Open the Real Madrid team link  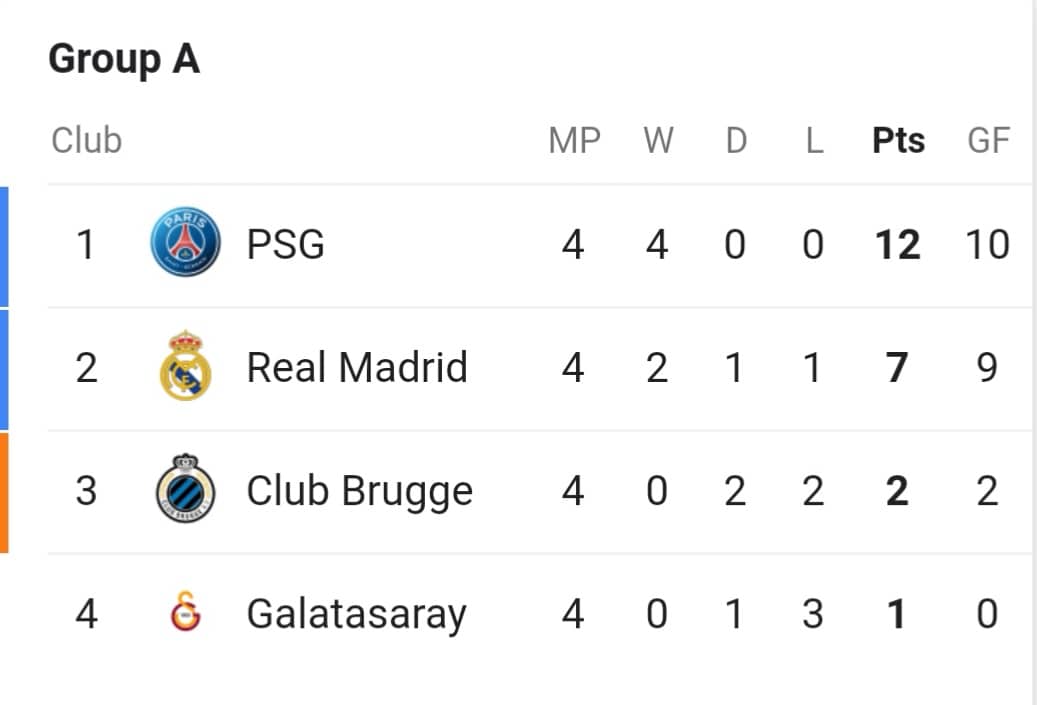[357, 367]
